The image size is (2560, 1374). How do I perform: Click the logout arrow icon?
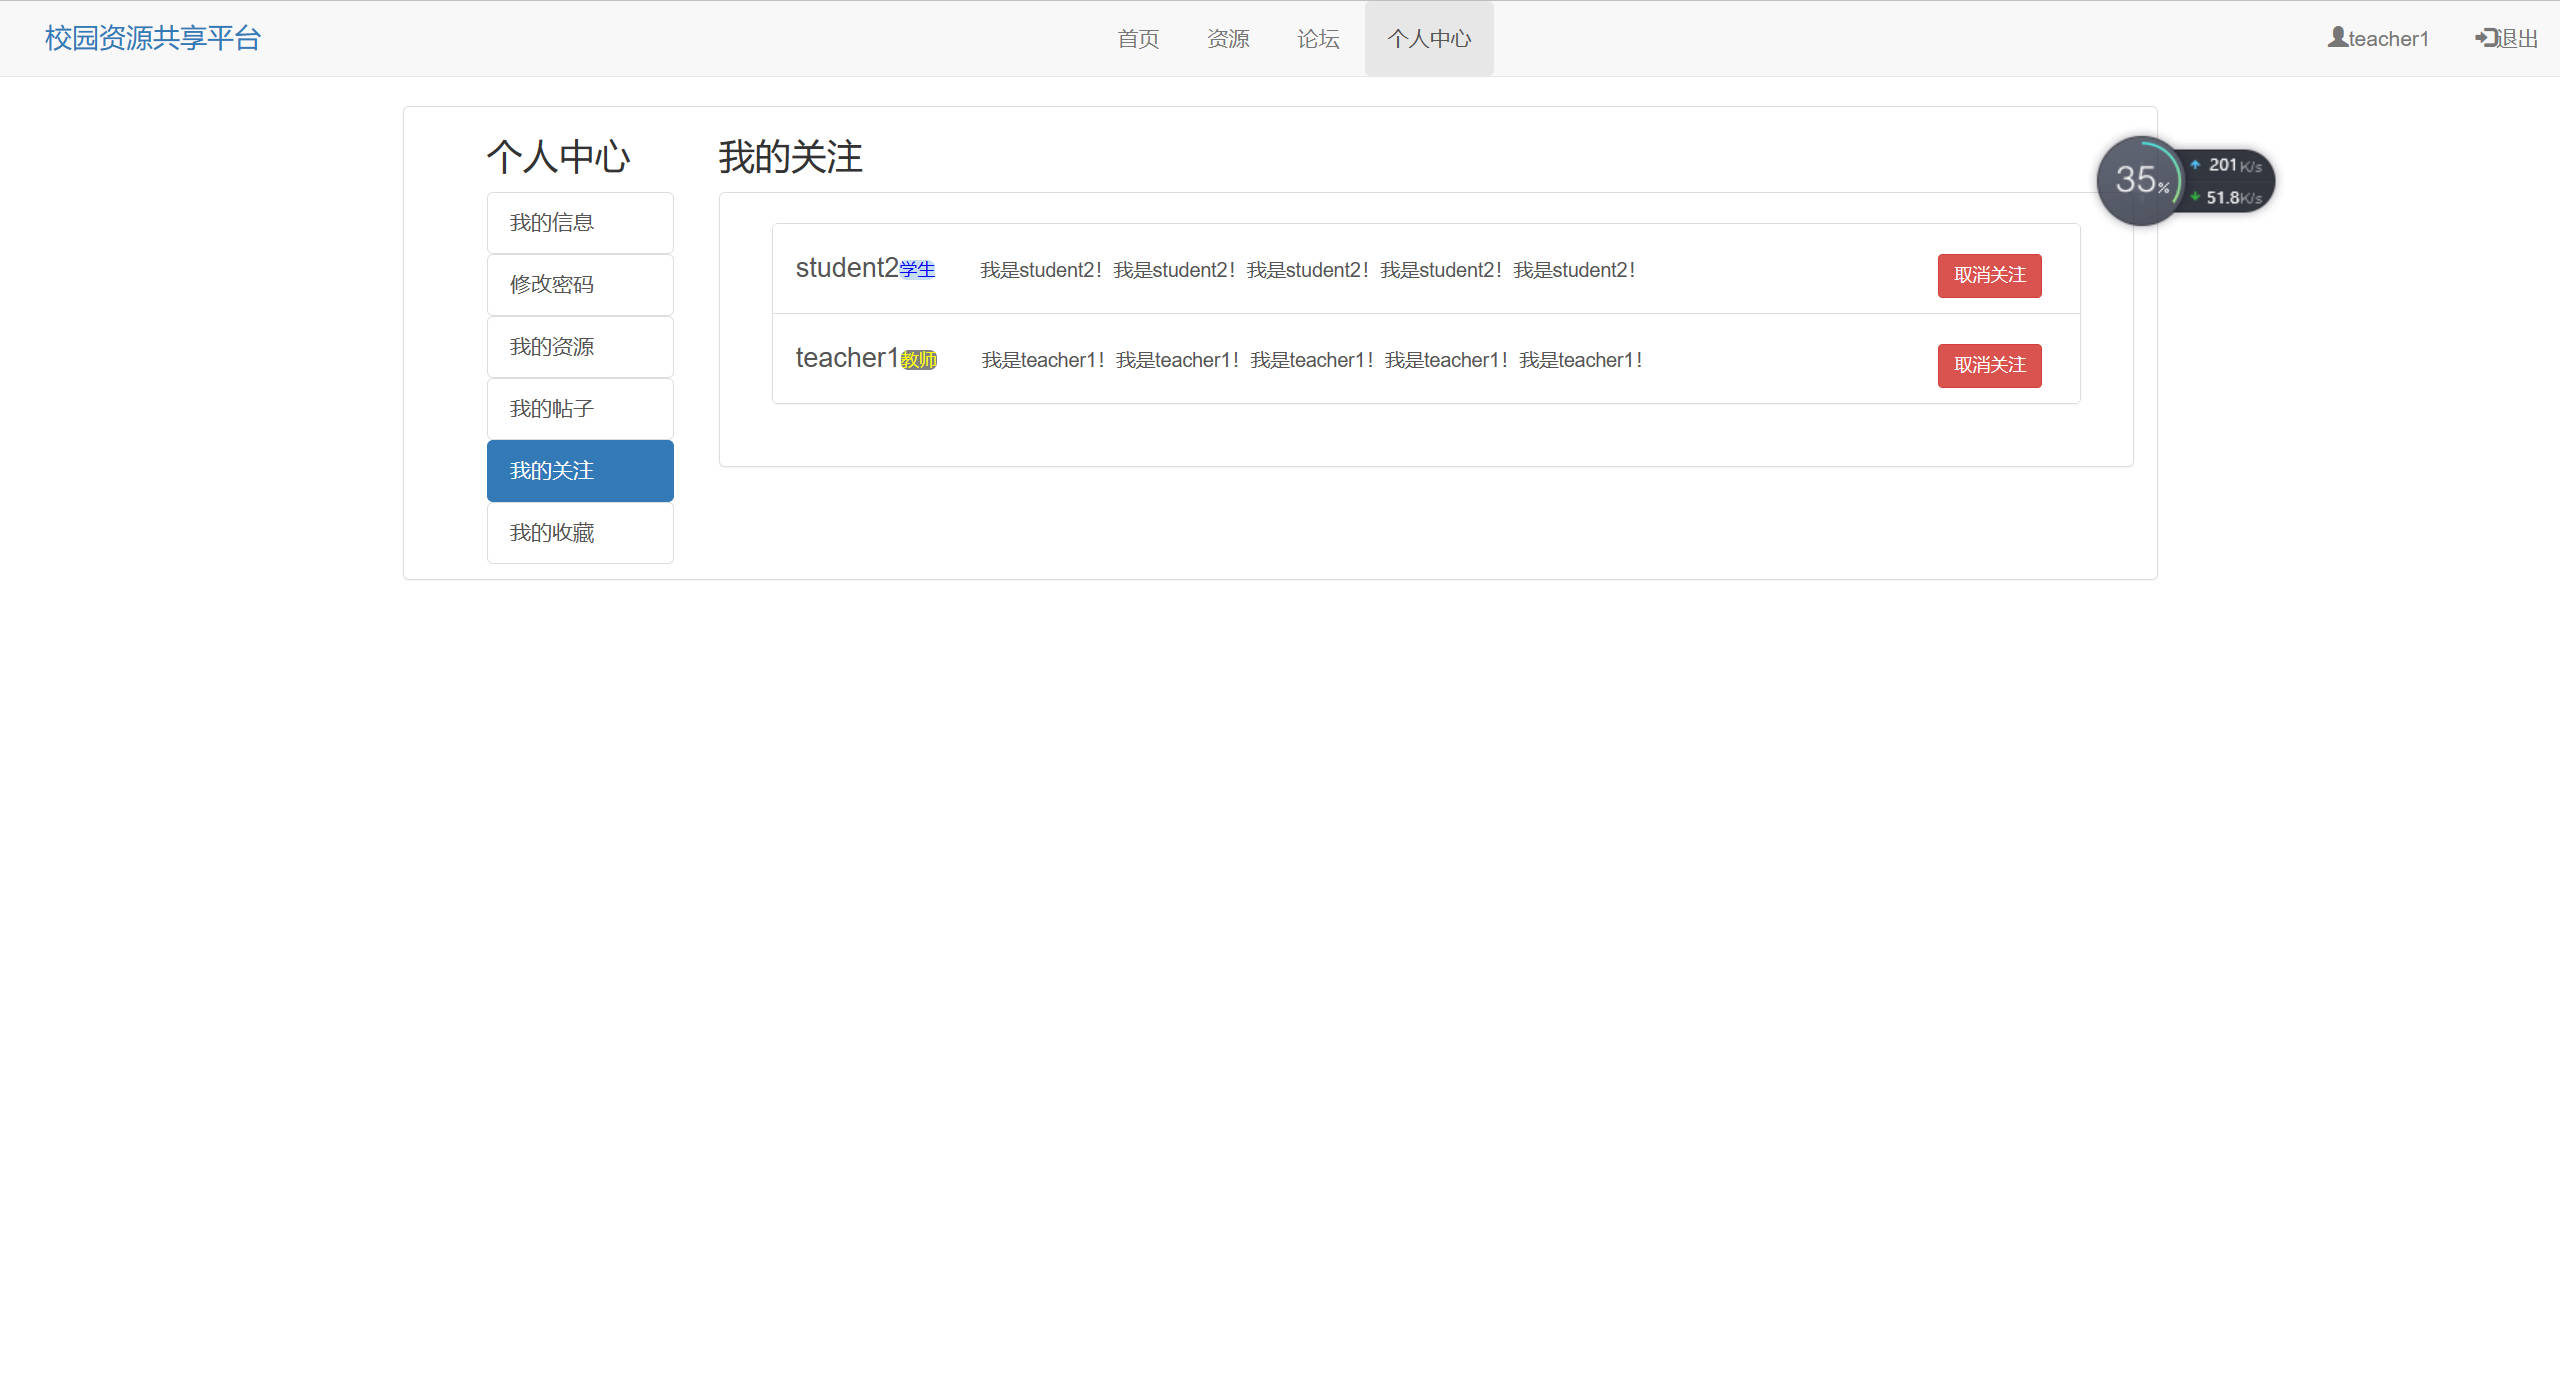coord(2486,38)
